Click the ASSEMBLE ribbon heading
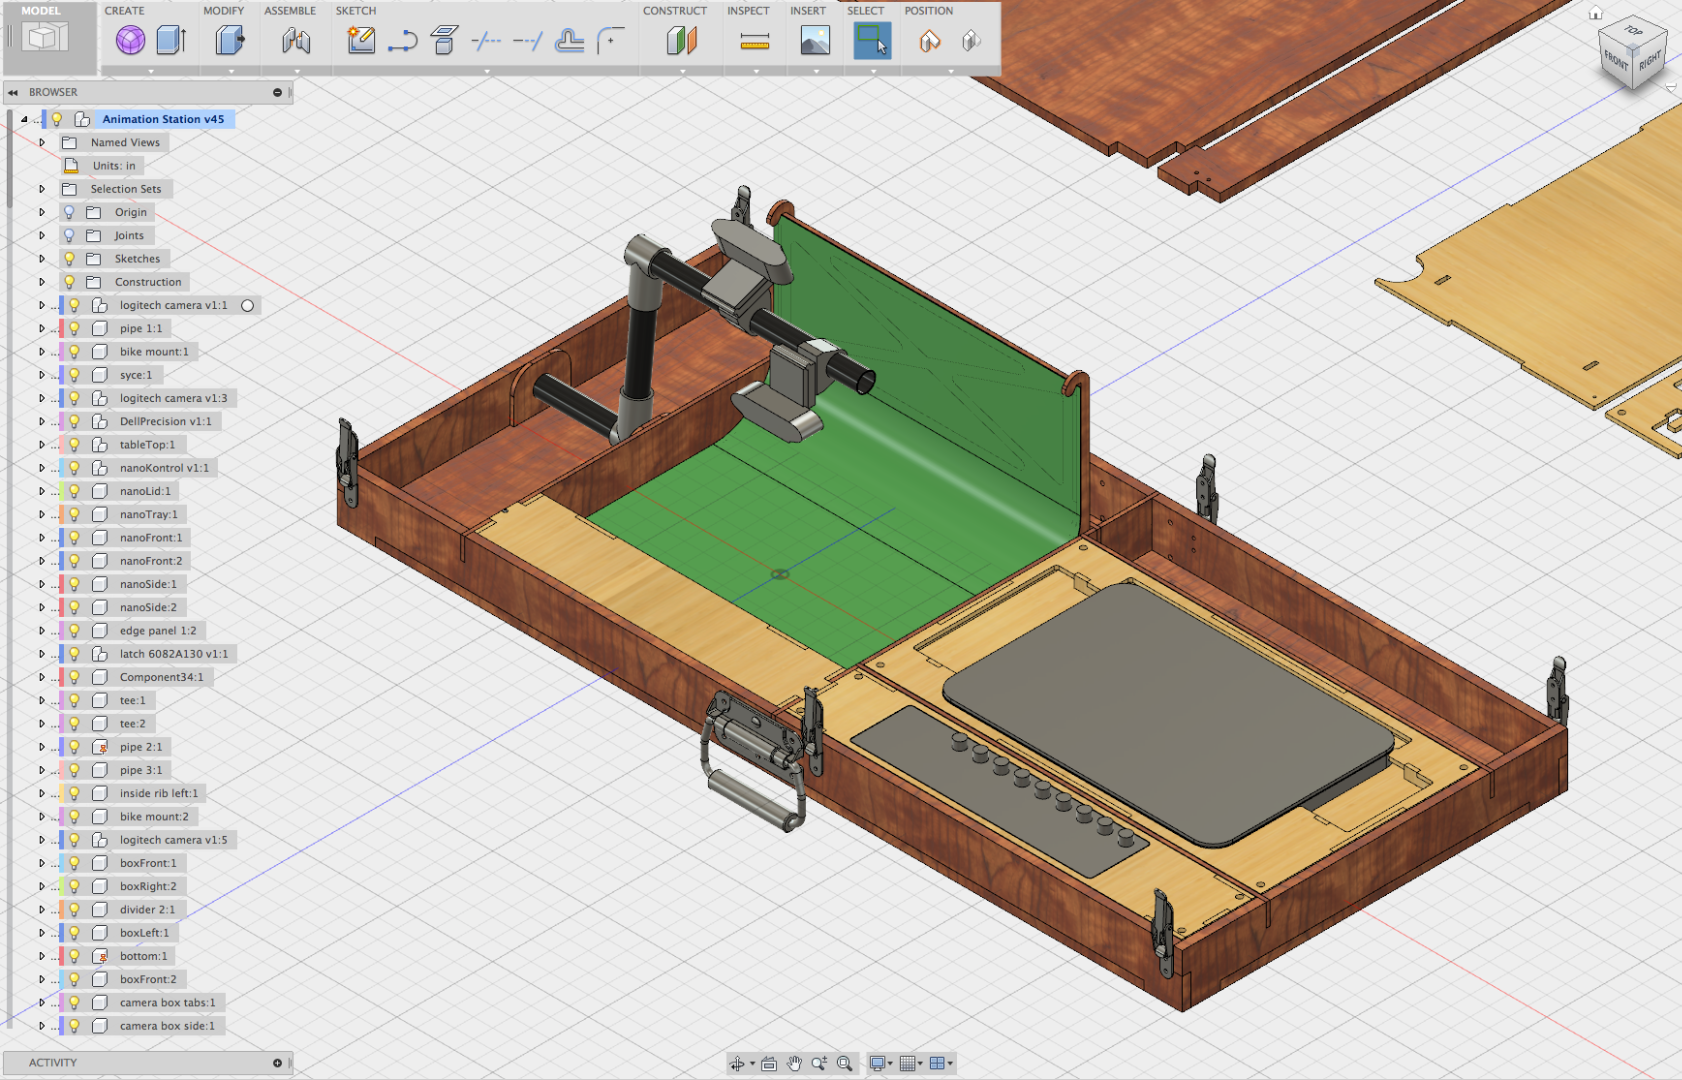This screenshot has width=1682, height=1080. pos(290,11)
